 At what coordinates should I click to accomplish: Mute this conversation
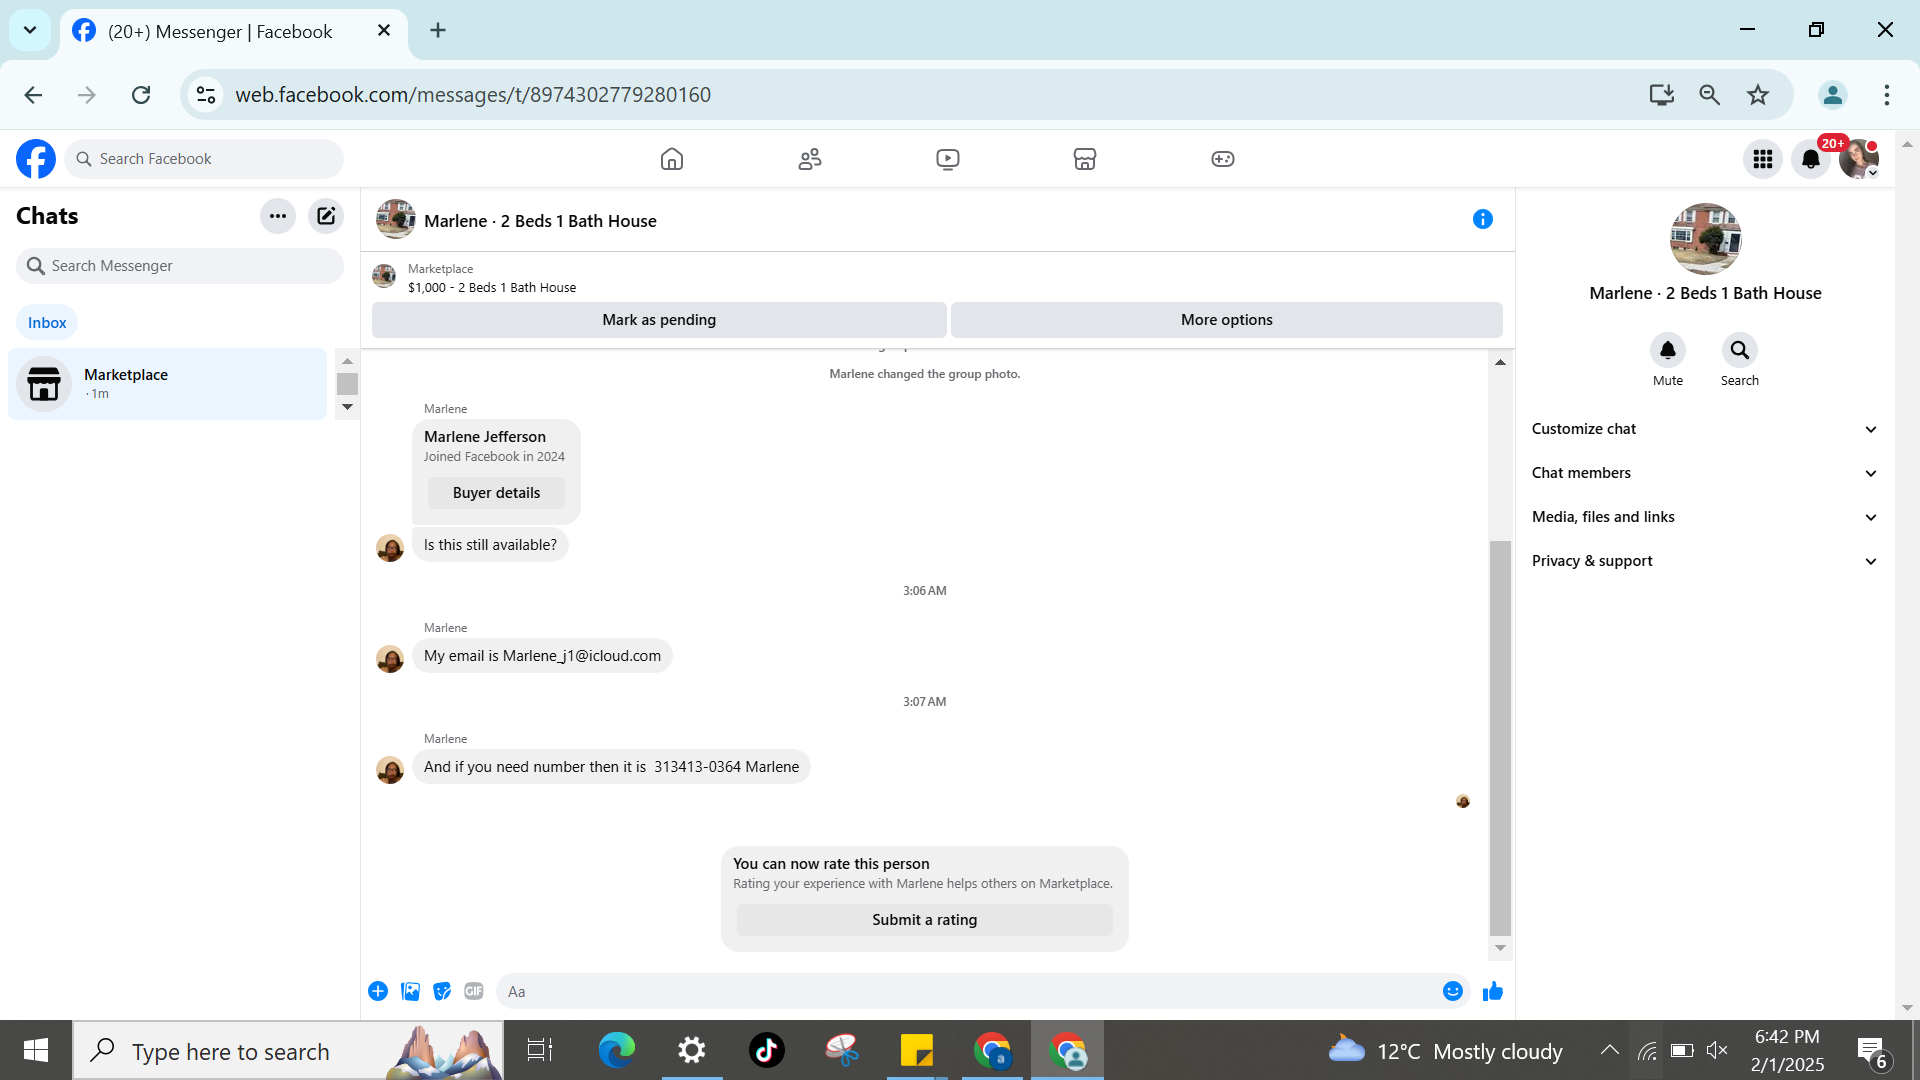[1667, 351]
